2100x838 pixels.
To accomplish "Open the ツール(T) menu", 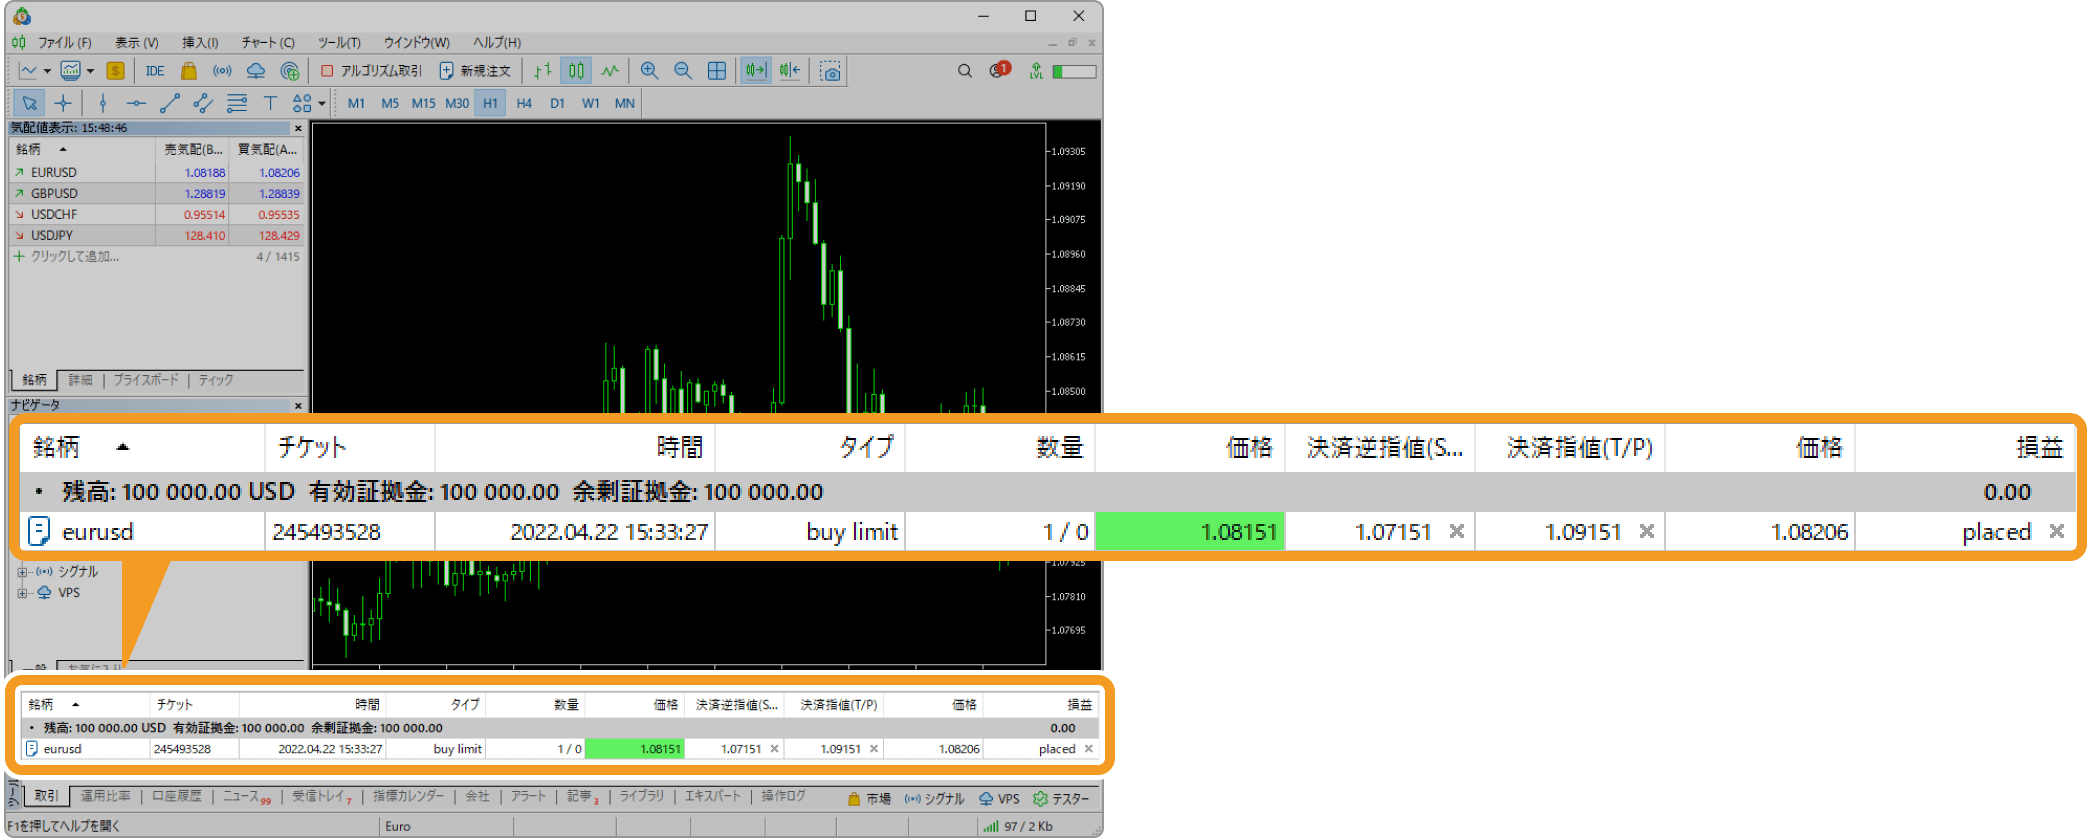I will pos(339,42).
